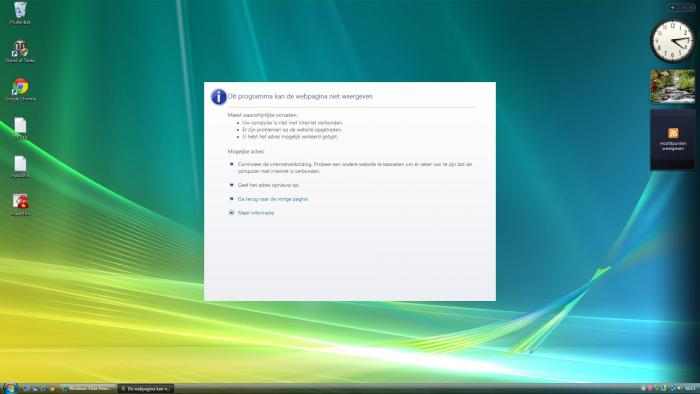Select the HijackThis application icon on the desktop

pos(20,204)
